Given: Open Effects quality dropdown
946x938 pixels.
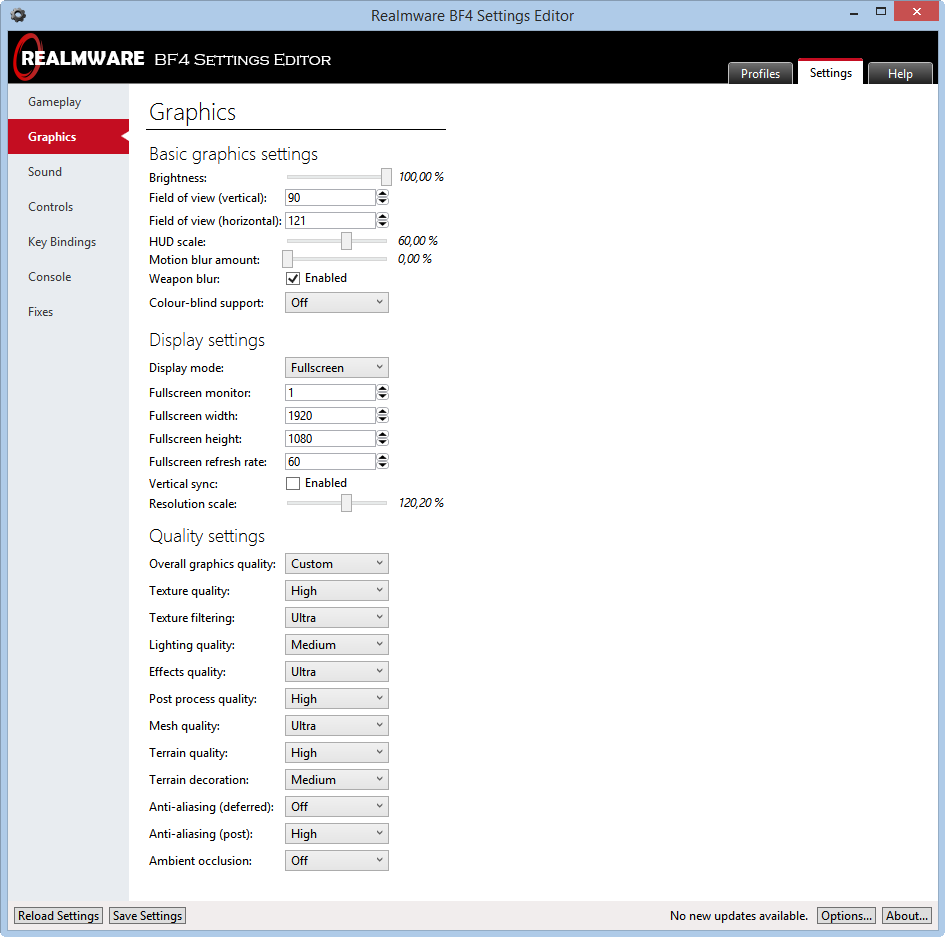Looking at the screenshot, I should point(337,671).
